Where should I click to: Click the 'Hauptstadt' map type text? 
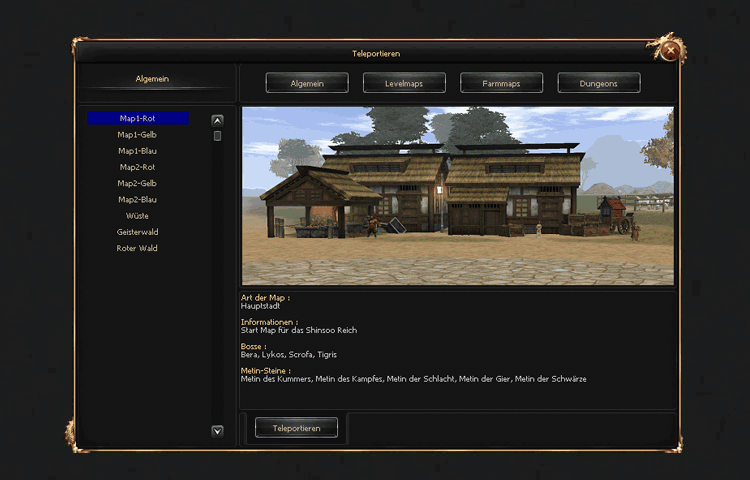coord(261,306)
